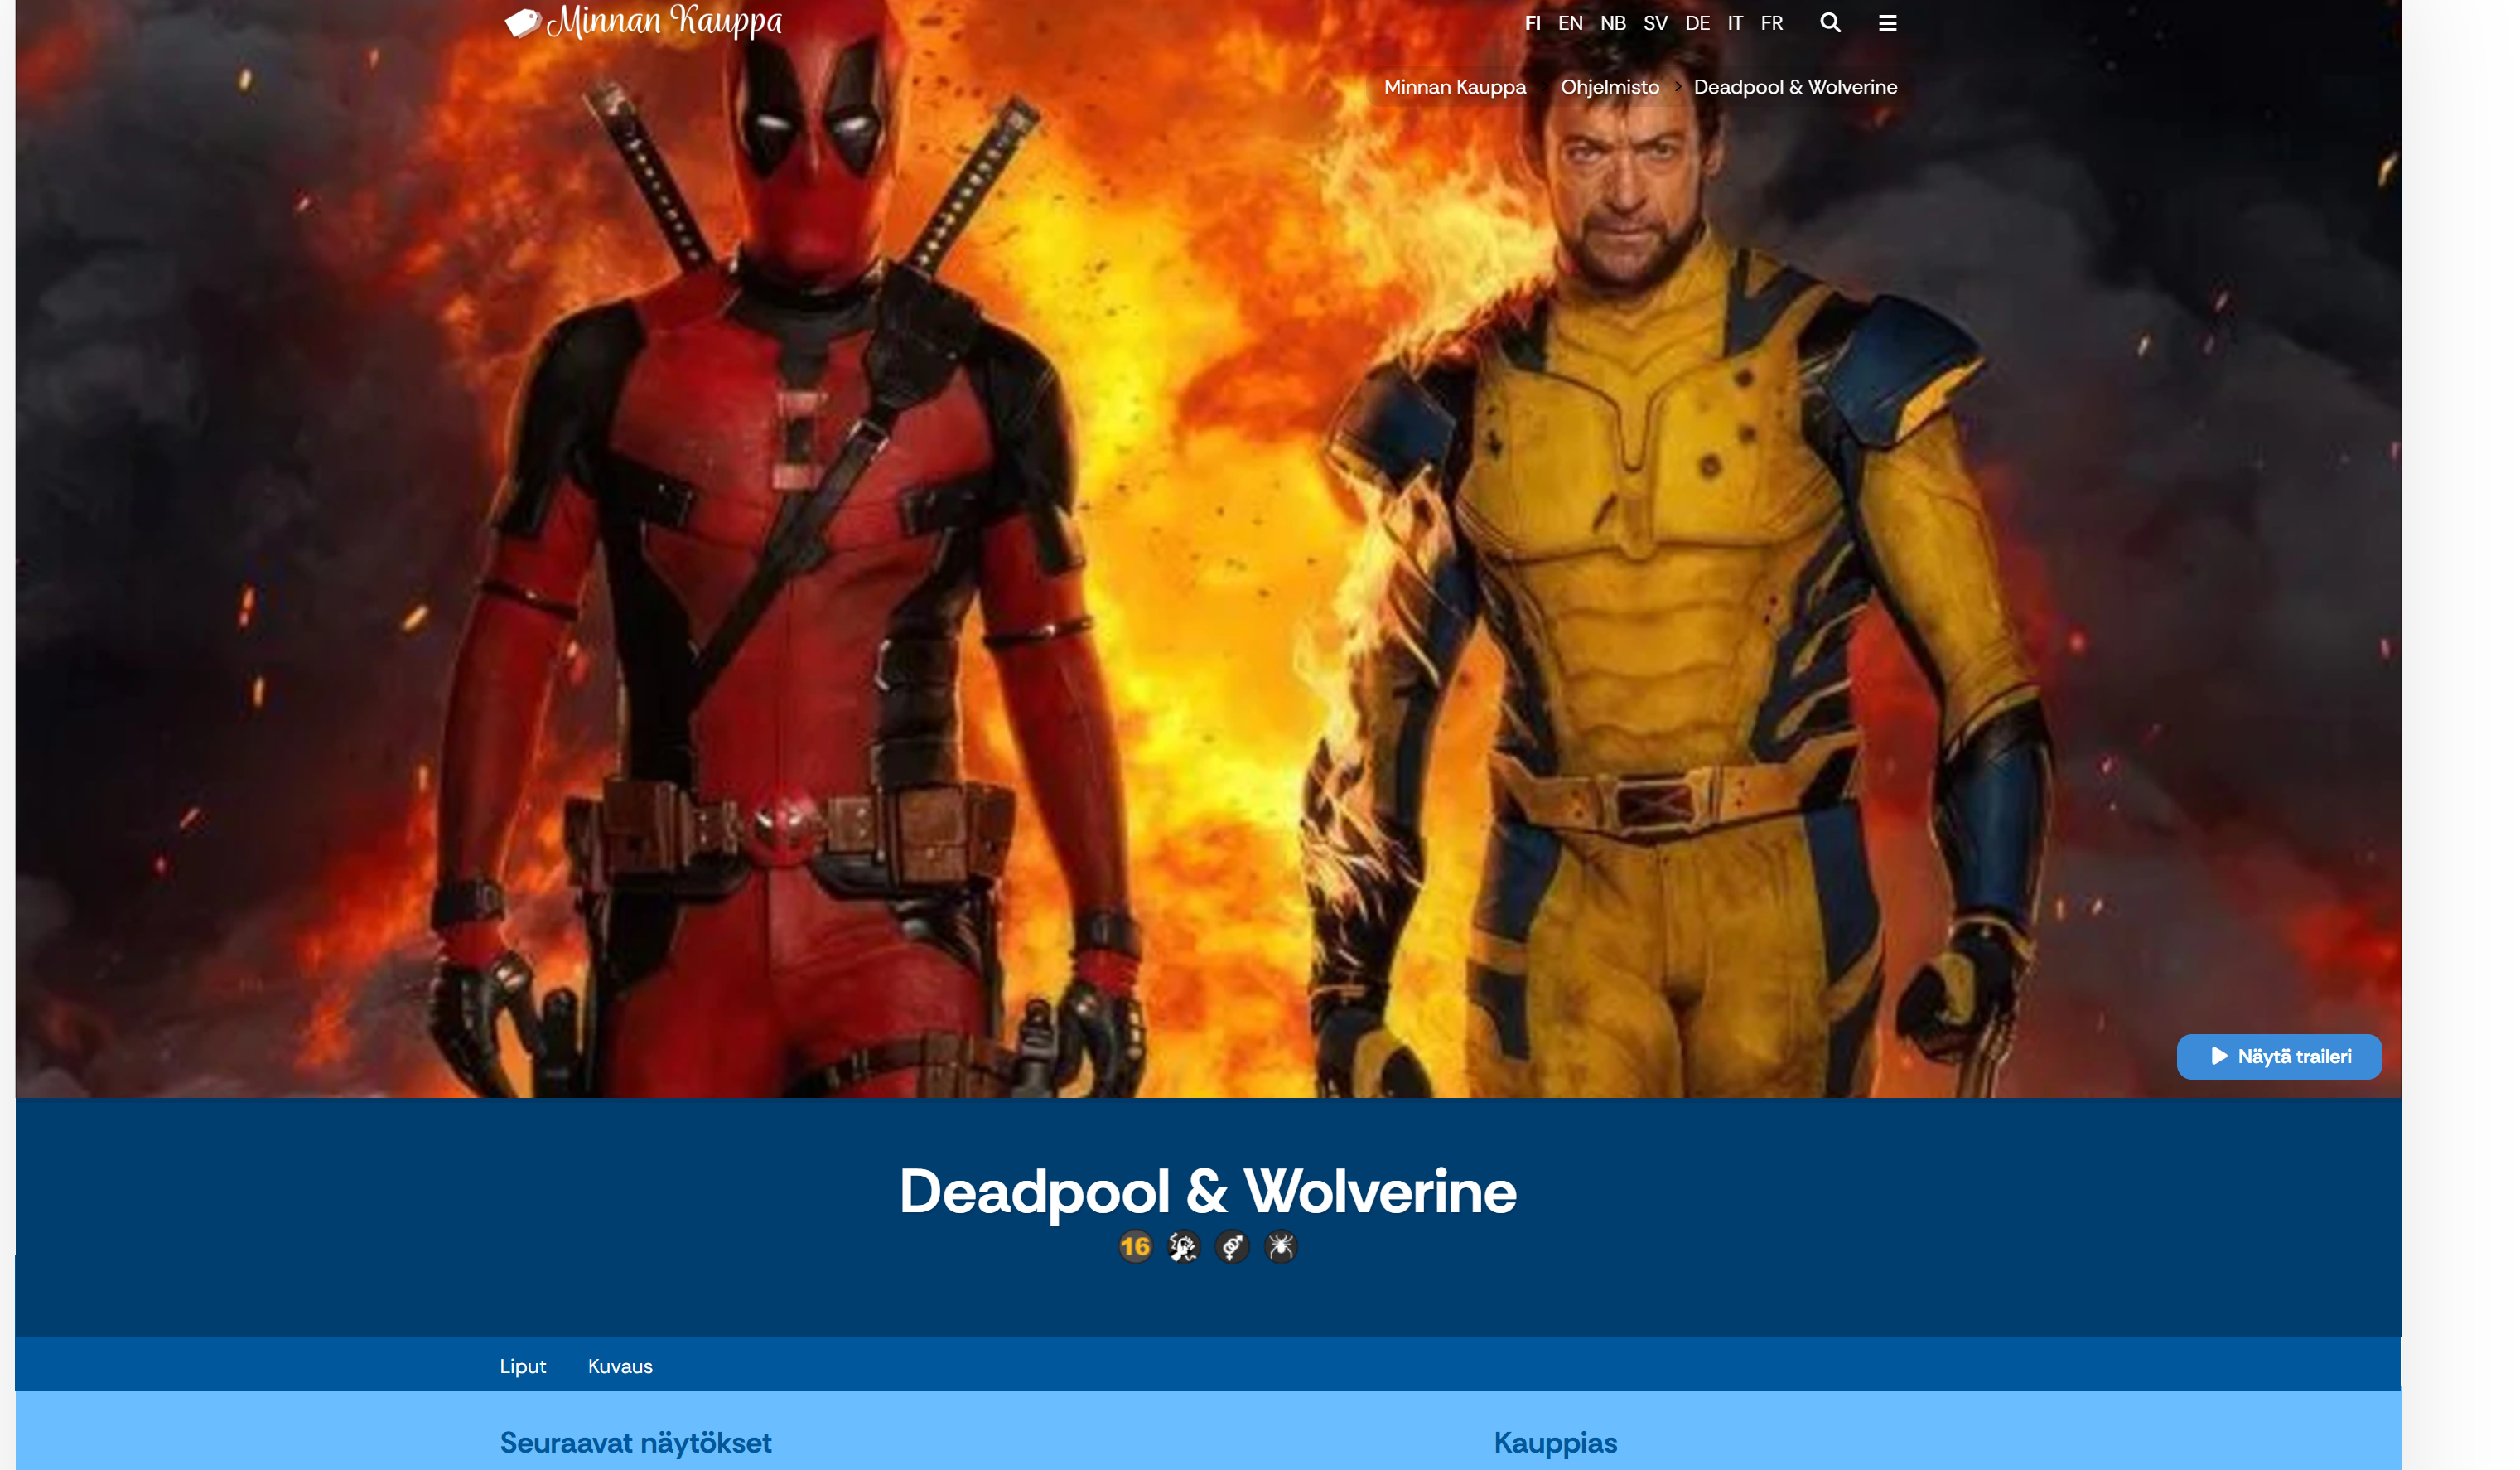Switch language to DE
This screenshot has width=2520, height=1470.
[x=1697, y=23]
